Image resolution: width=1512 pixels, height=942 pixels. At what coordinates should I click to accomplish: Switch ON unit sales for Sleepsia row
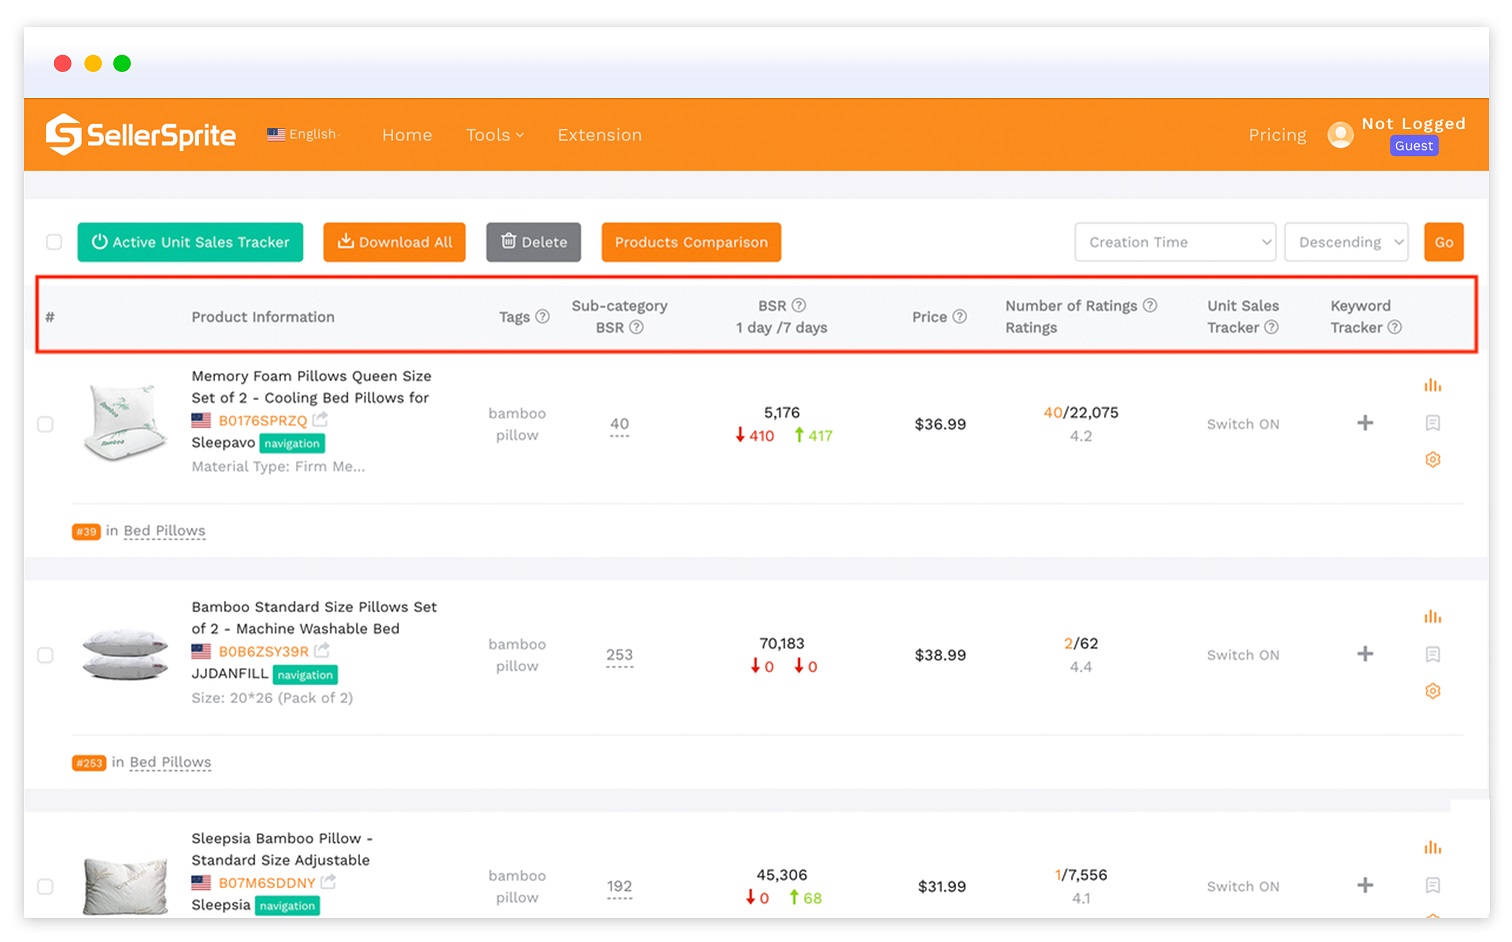[1243, 886]
